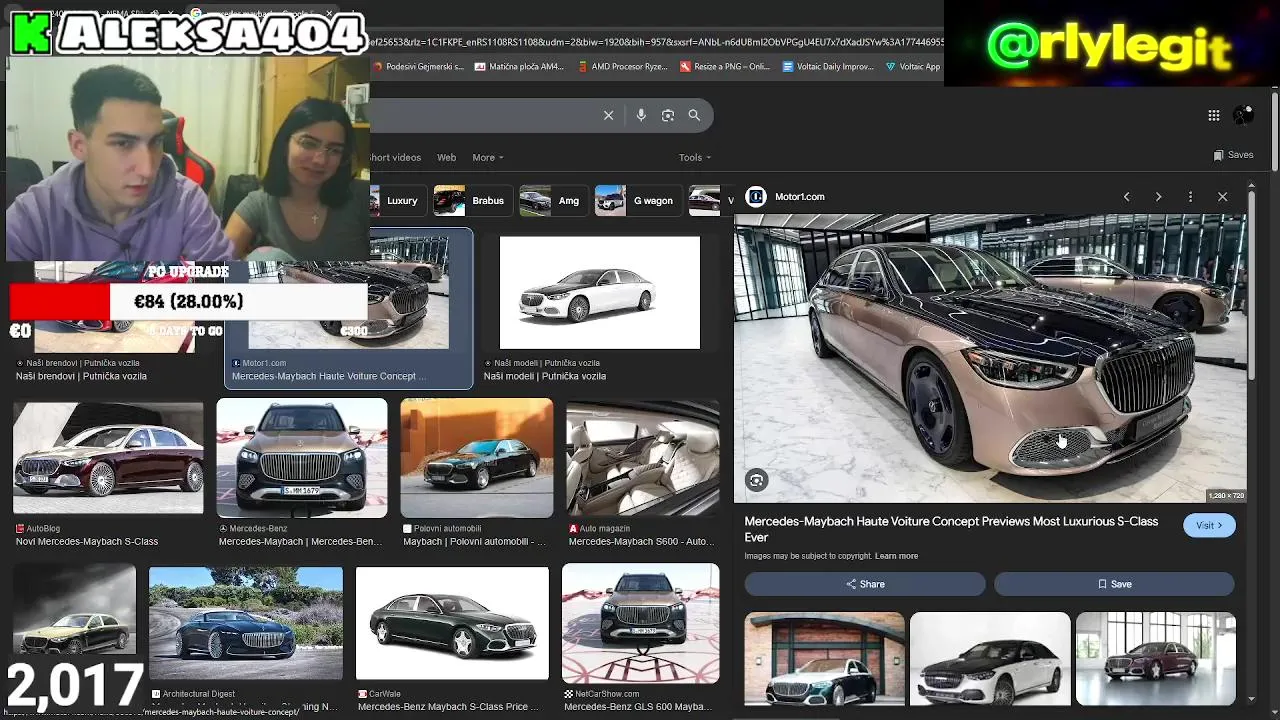The image size is (1280, 720).
Task: Expand the Tools dropdown
Action: pyautogui.click(x=695, y=157)
